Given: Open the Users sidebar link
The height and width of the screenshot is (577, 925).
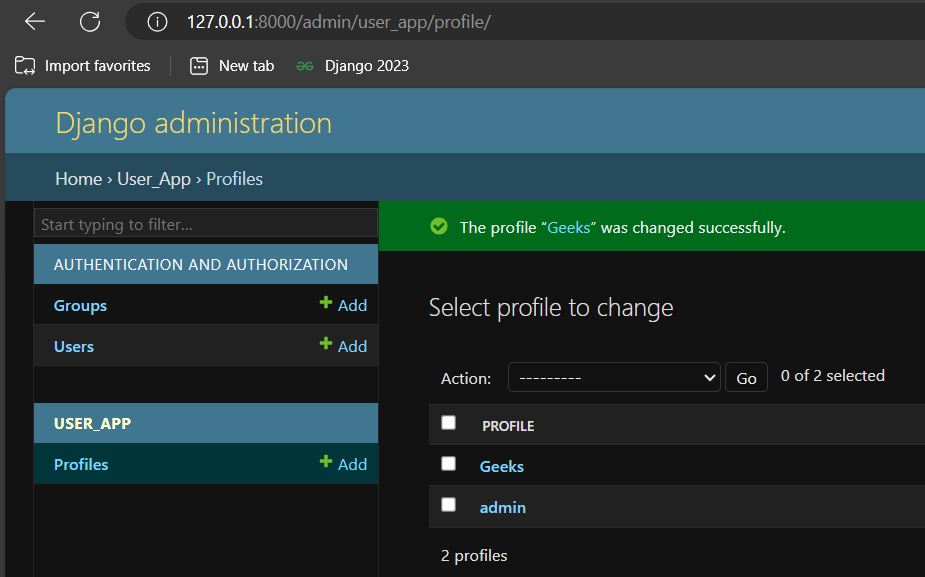Looking at the screenshot, I should point(74,347).
